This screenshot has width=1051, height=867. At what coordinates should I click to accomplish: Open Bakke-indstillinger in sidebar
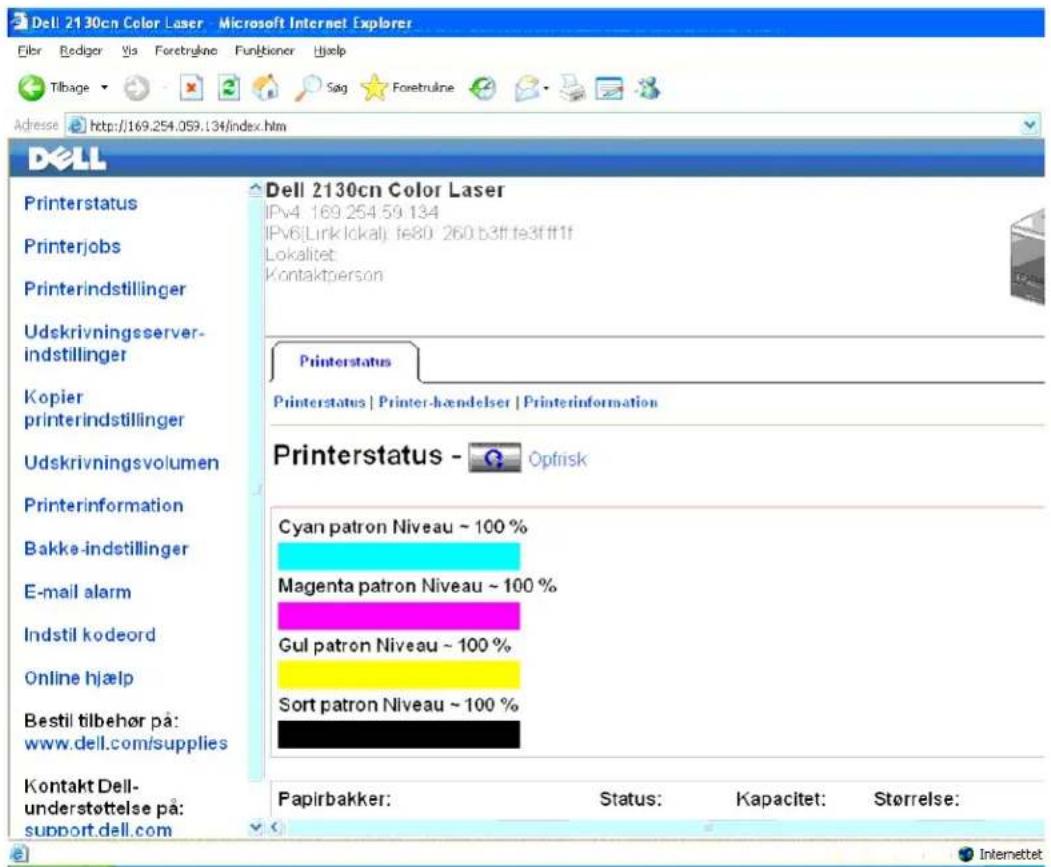tap(106, 548)
